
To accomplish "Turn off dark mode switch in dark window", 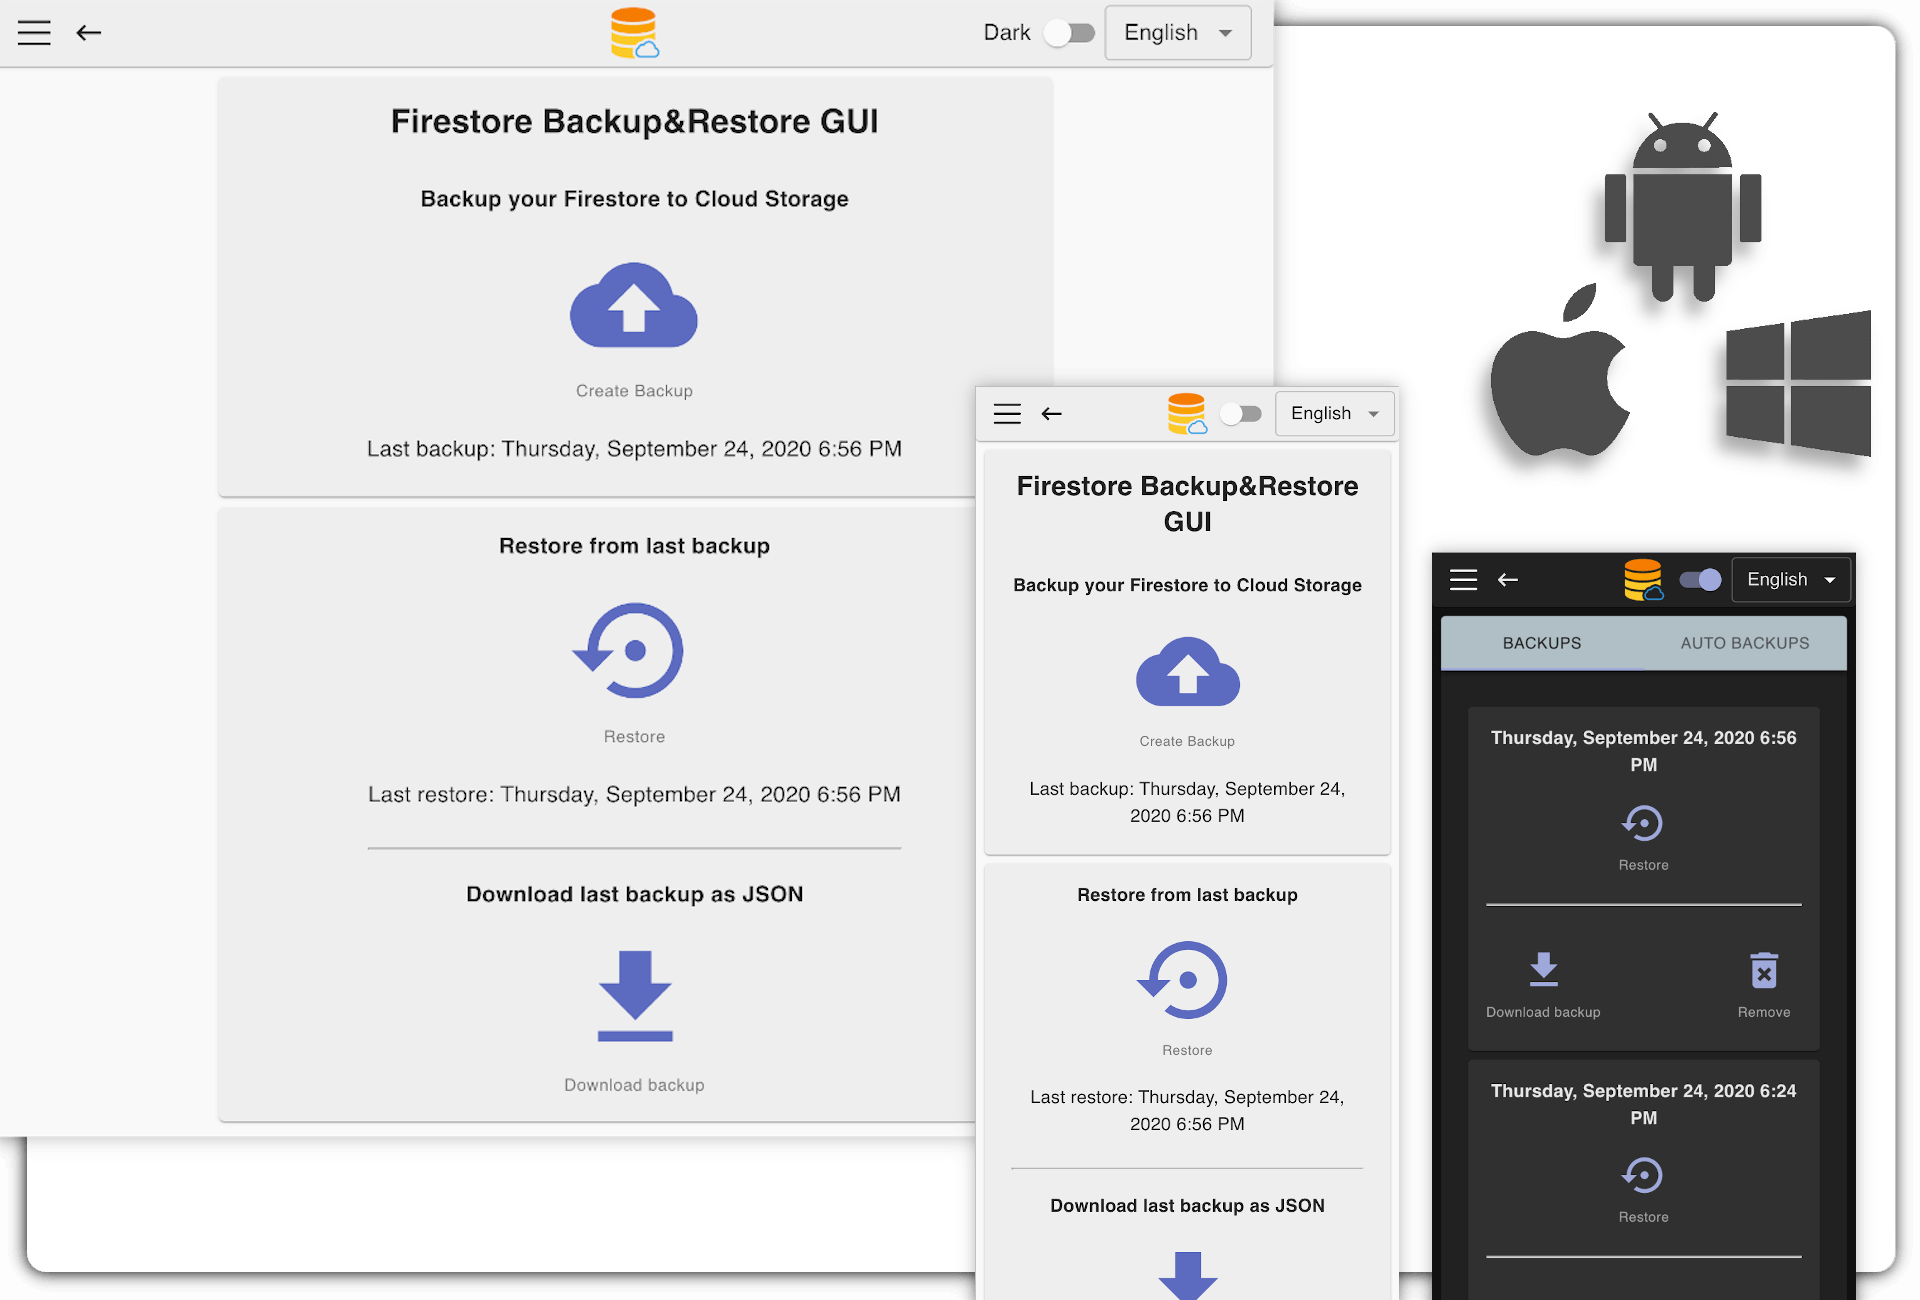I will 1700,580.
